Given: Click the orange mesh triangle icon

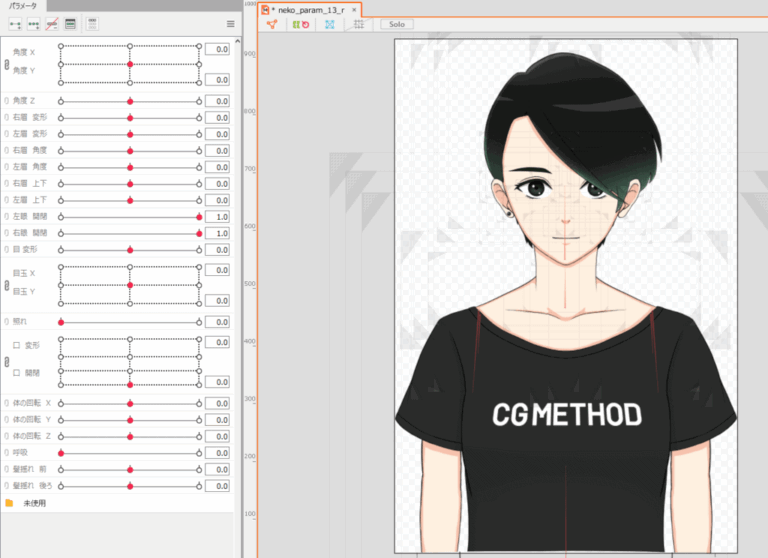Looking at the screenshot, I should [x=272, y=23].
